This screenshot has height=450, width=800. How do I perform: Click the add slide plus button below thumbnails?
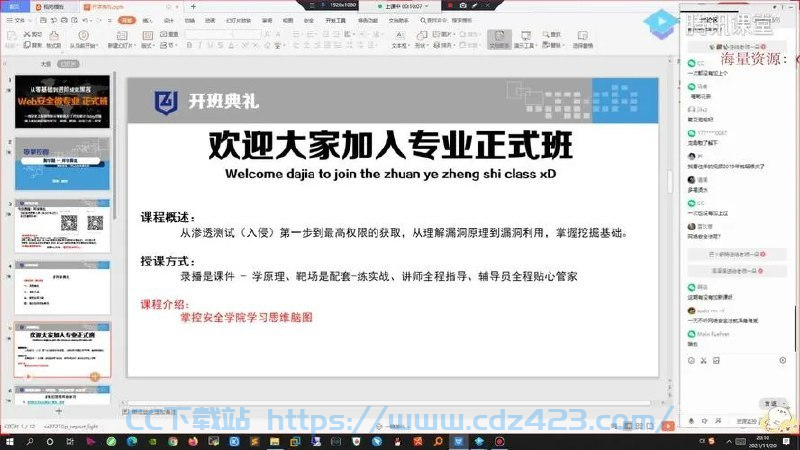[x=59, y=411]
